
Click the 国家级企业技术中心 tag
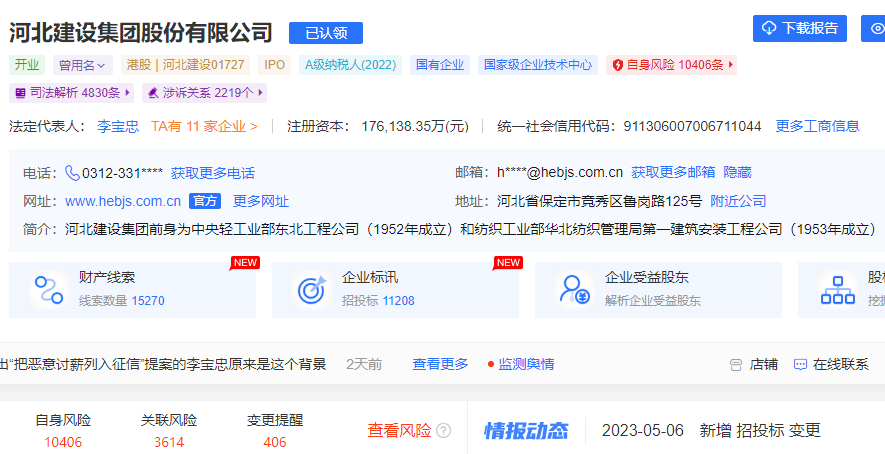(538, 65)
